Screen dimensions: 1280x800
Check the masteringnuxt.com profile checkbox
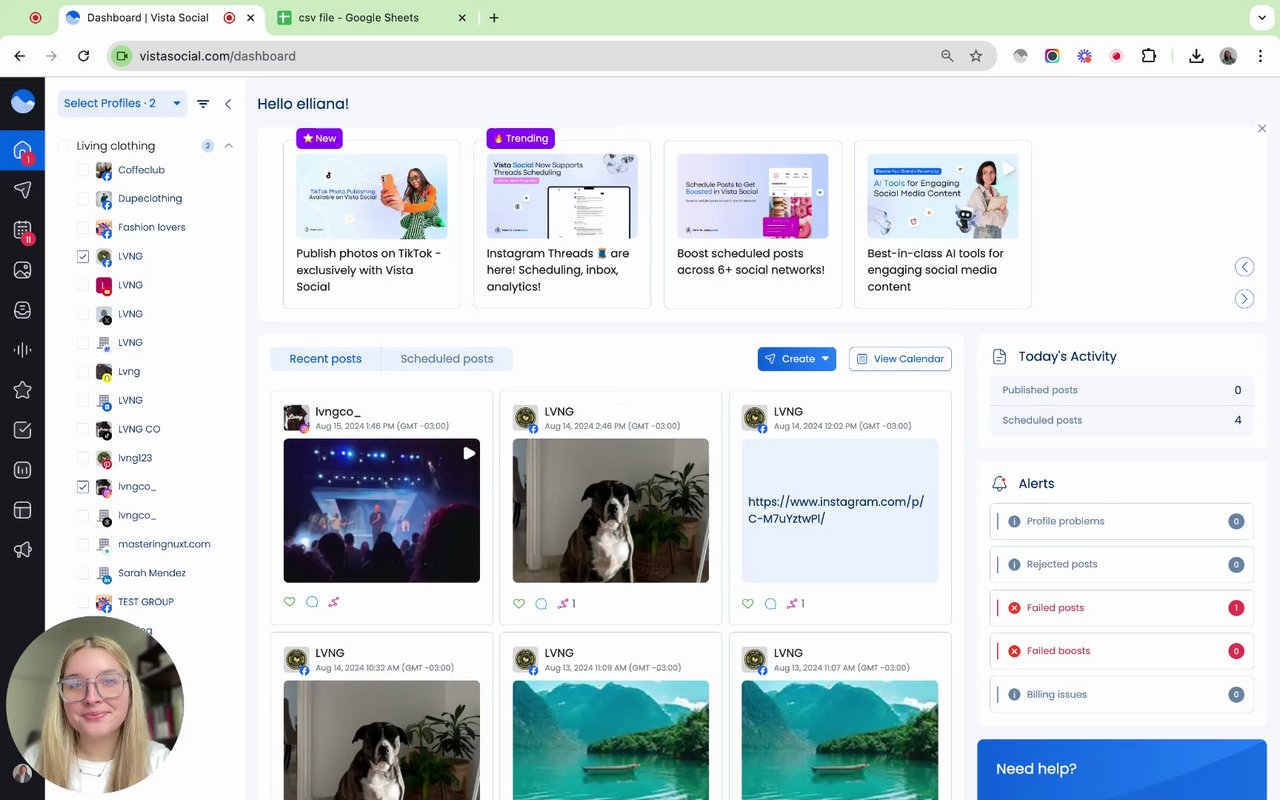[x=83, y=545]
